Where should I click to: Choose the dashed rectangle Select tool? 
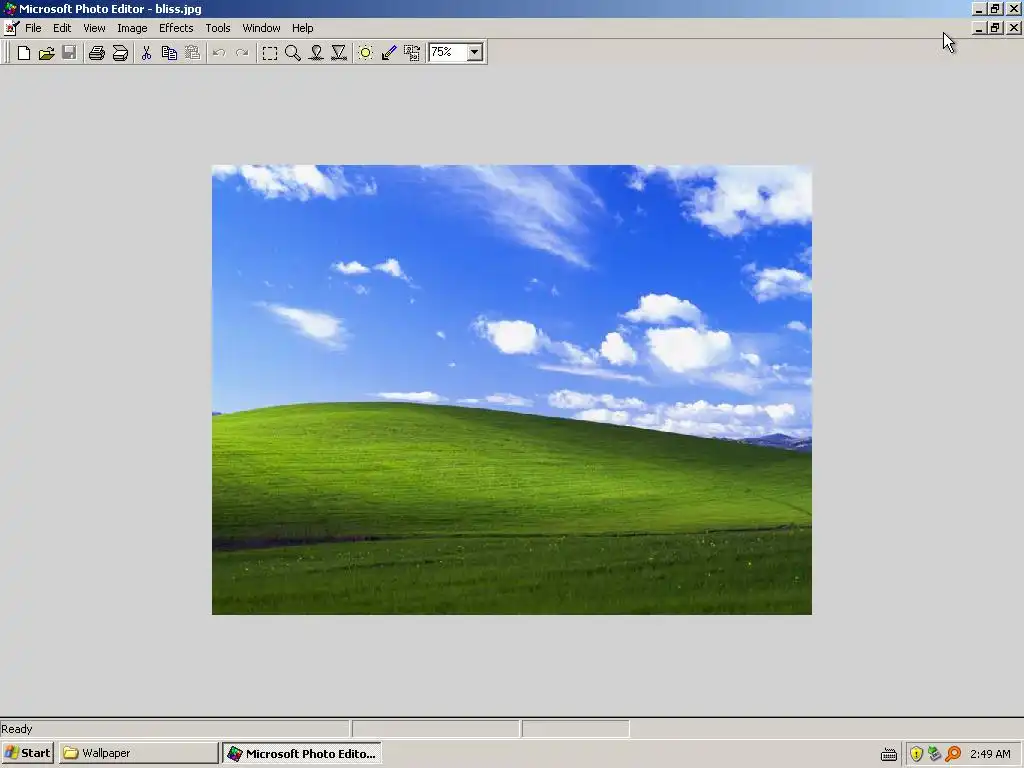tap(269, 53)
